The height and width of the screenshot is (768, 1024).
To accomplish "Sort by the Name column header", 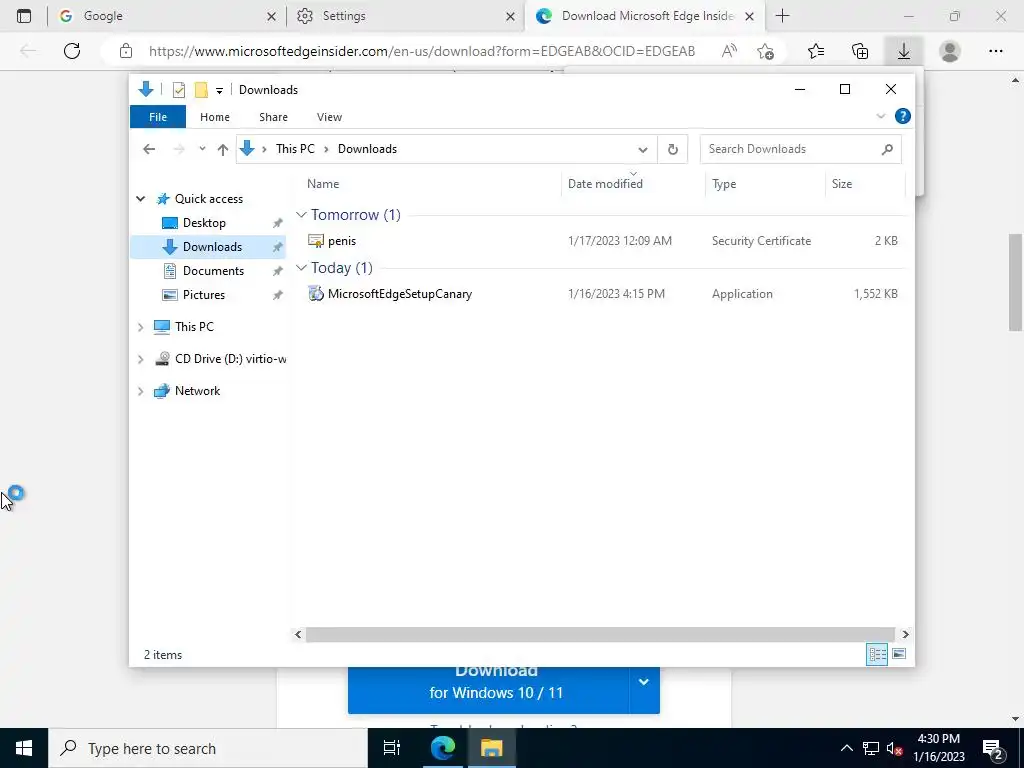I will click(x=427, y=184).
